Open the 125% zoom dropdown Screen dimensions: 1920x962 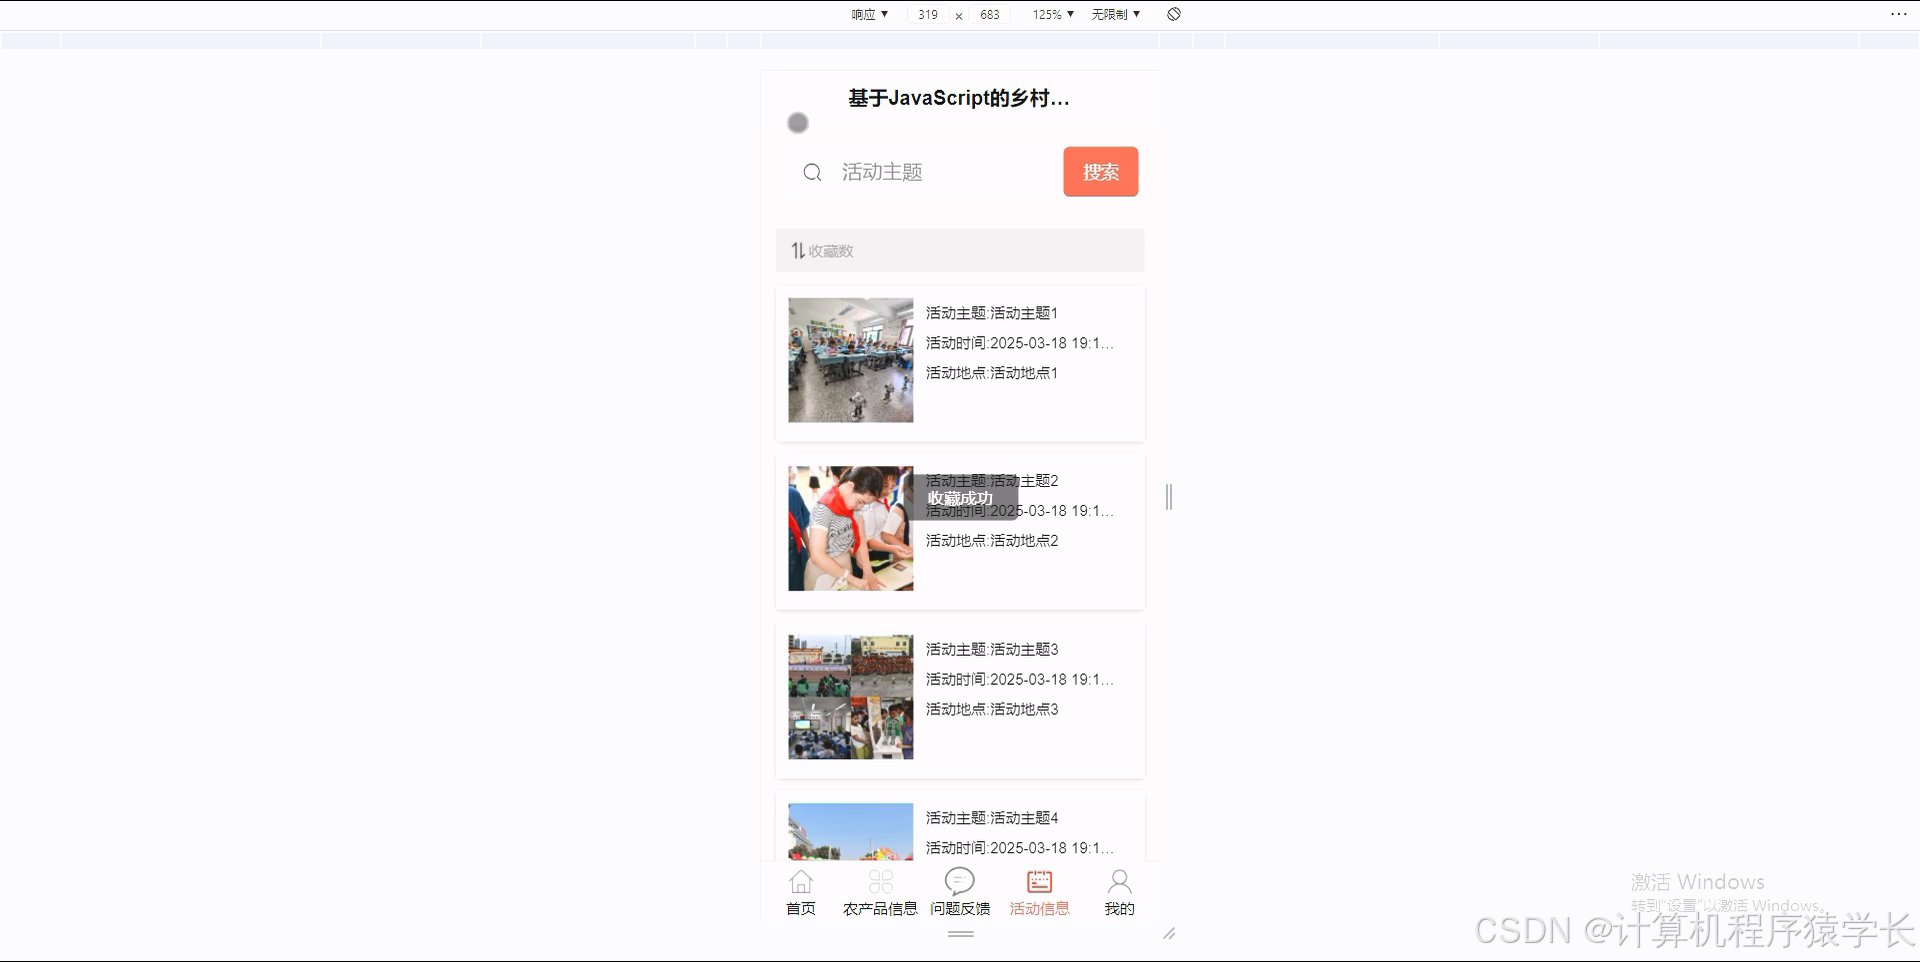(x=1051, y=14)
